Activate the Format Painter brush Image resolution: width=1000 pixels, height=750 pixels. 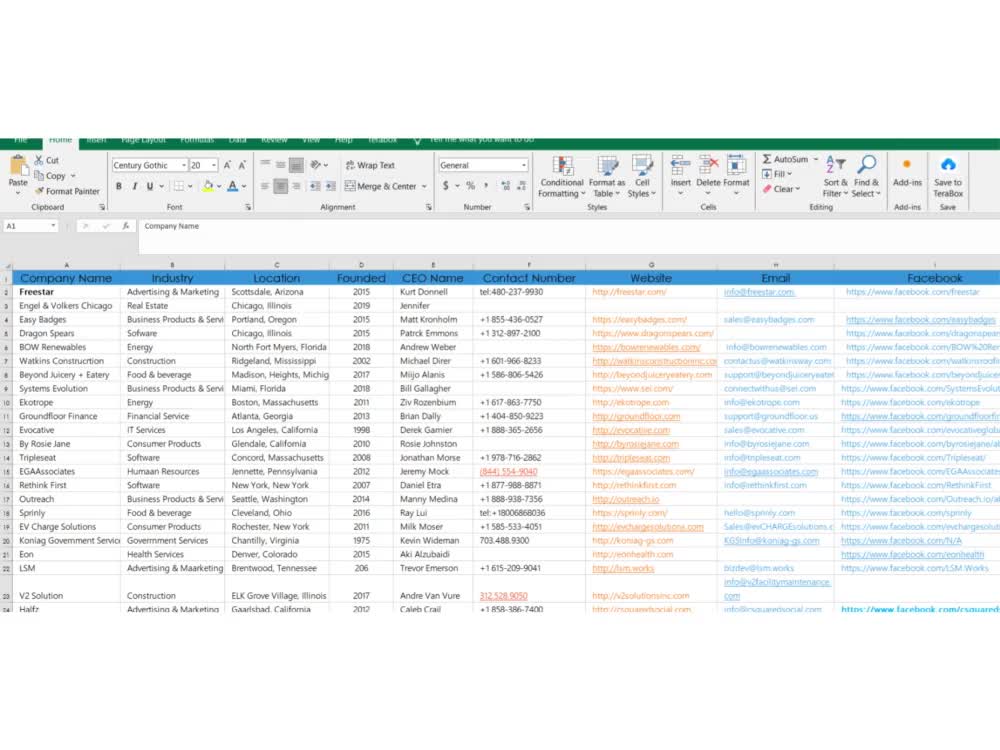pyautogui.click(x=40, y=191)
